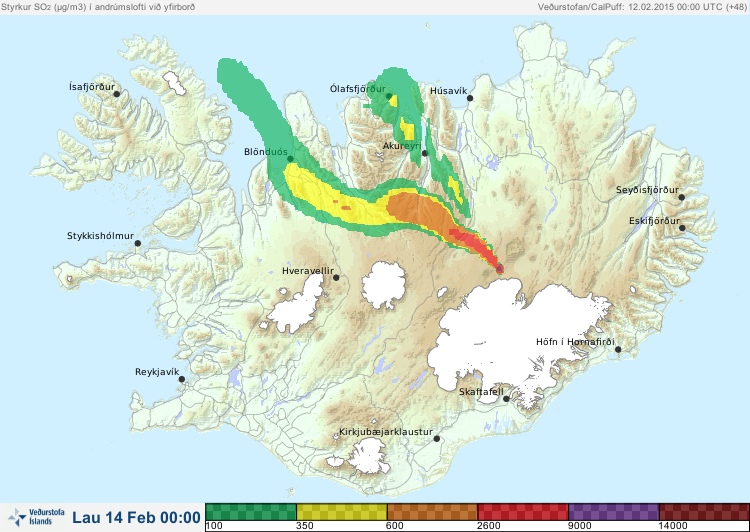Click the Kirkjubæjarklaustur marker dot

(437, 439)
